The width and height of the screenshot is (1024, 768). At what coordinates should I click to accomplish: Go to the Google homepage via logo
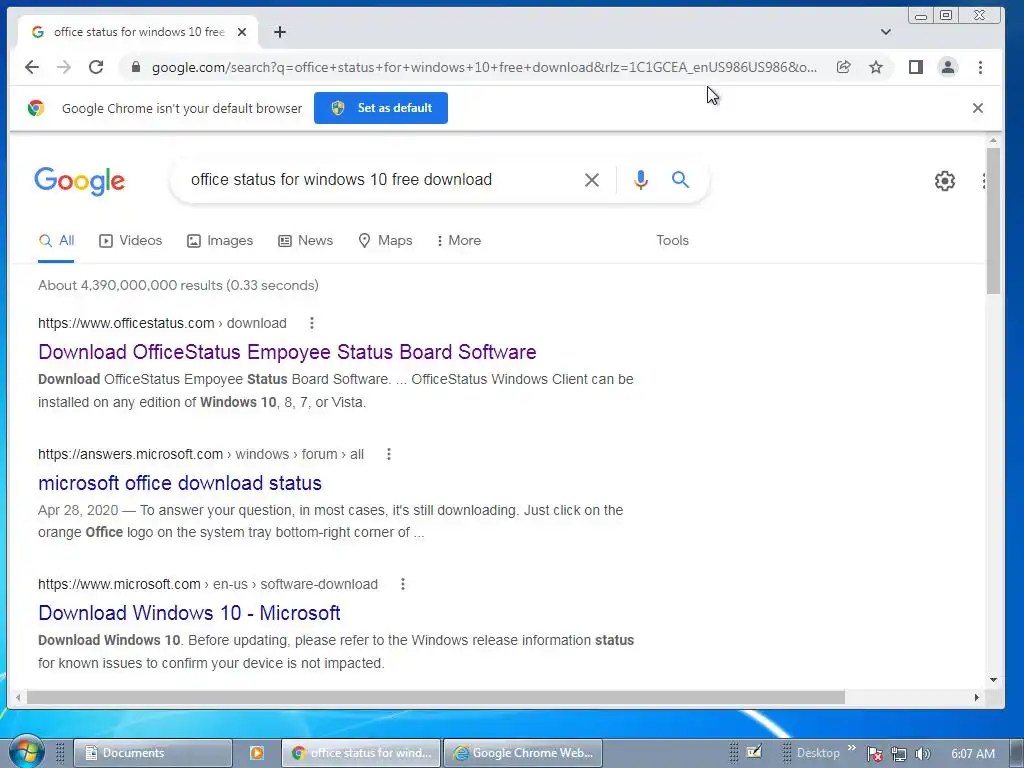(80, 181)
